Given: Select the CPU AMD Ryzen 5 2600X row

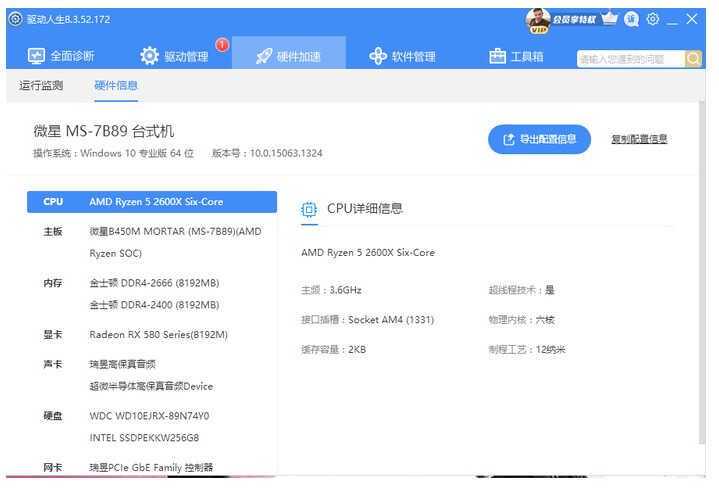Looking at the screenshot, I should tap(152, 202).
